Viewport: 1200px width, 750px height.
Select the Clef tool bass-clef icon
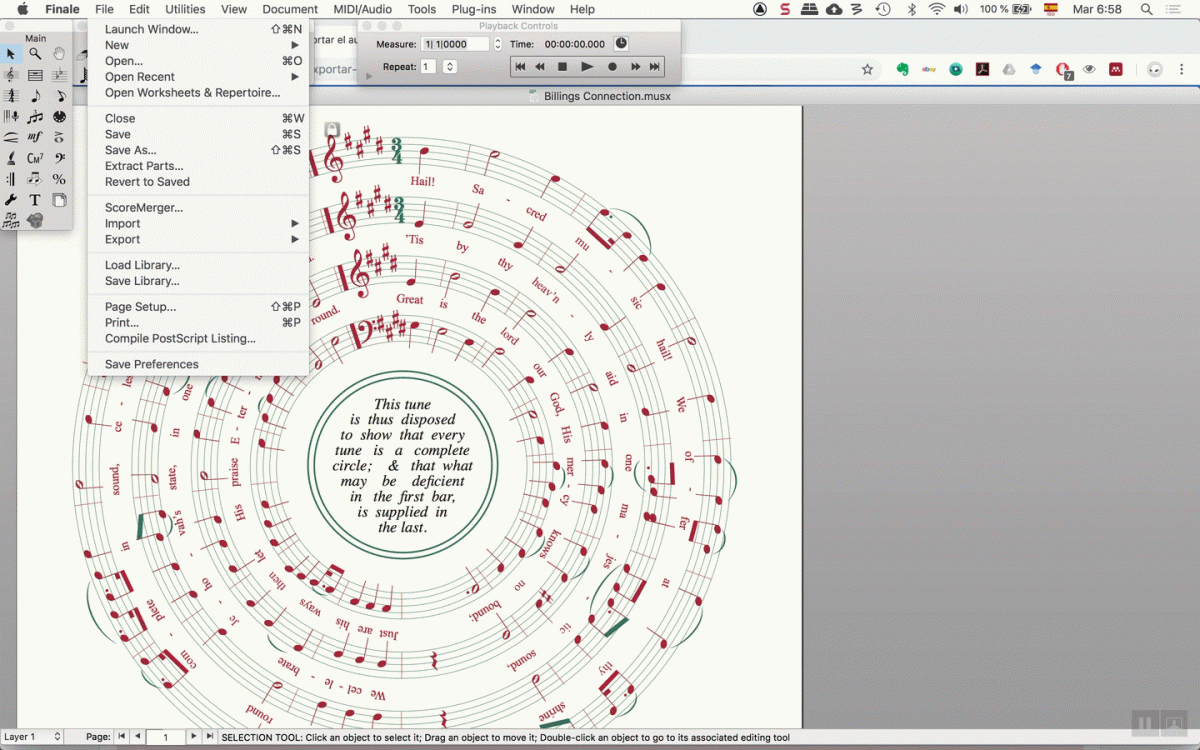[x=59, y=158]
